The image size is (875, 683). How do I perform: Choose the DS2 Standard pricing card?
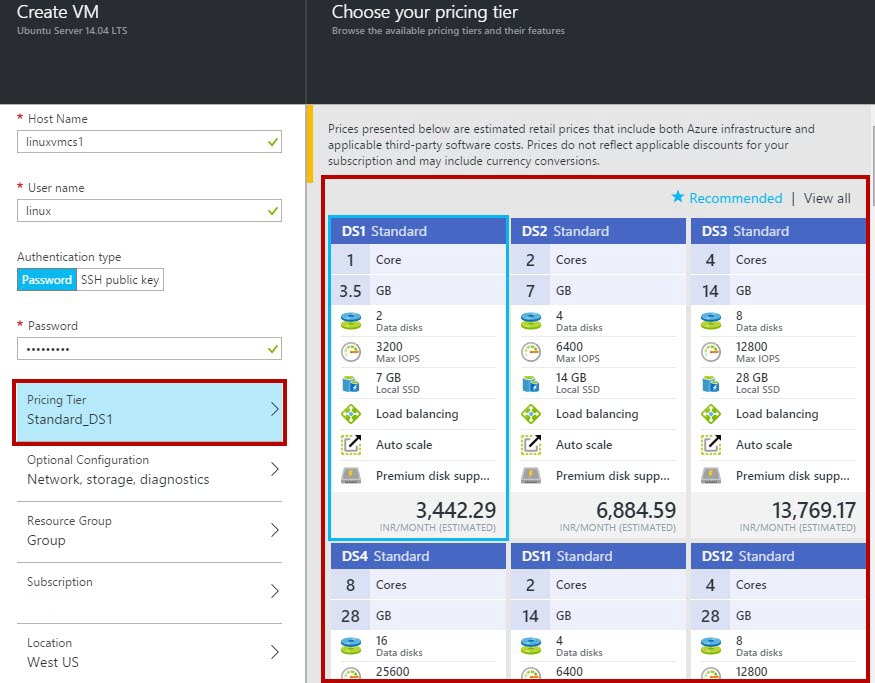coord(598,379)
